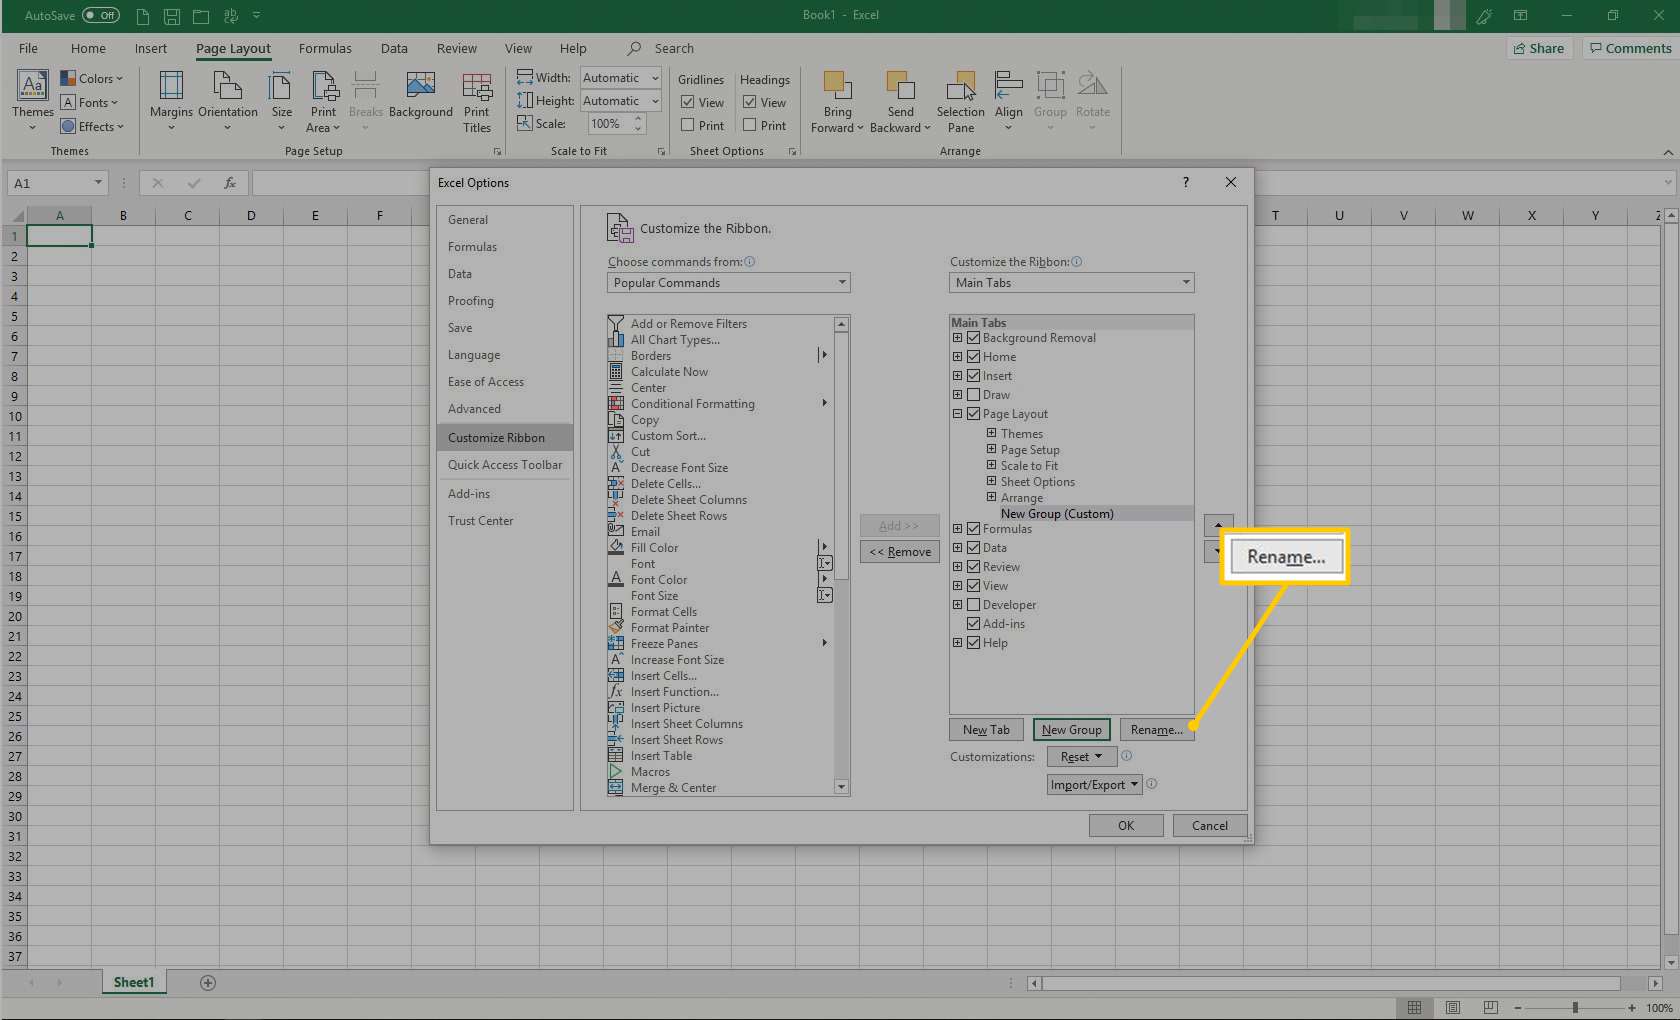Open Page Setup dialog launcher

pyautogui.click(x=497, y=151)
